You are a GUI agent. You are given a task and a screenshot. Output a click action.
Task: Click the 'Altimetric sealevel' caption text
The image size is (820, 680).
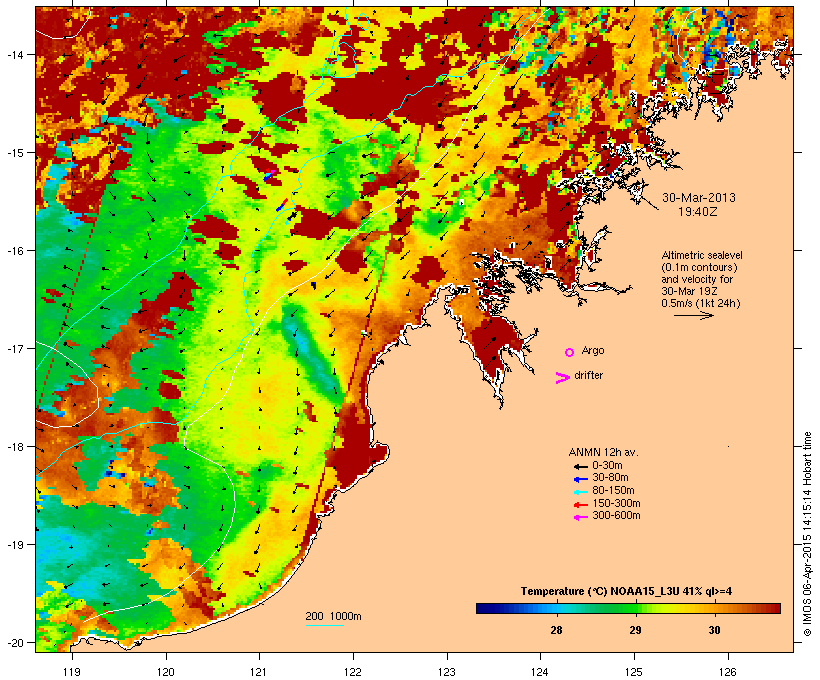[702, 255]
